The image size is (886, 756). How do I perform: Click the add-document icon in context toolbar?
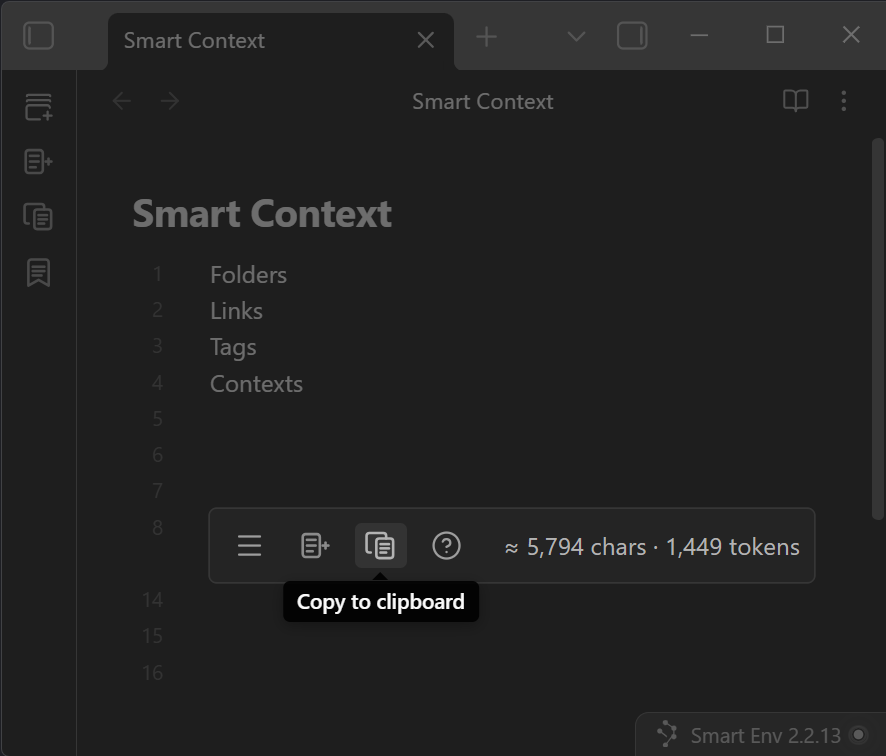(x=315, y=546)
